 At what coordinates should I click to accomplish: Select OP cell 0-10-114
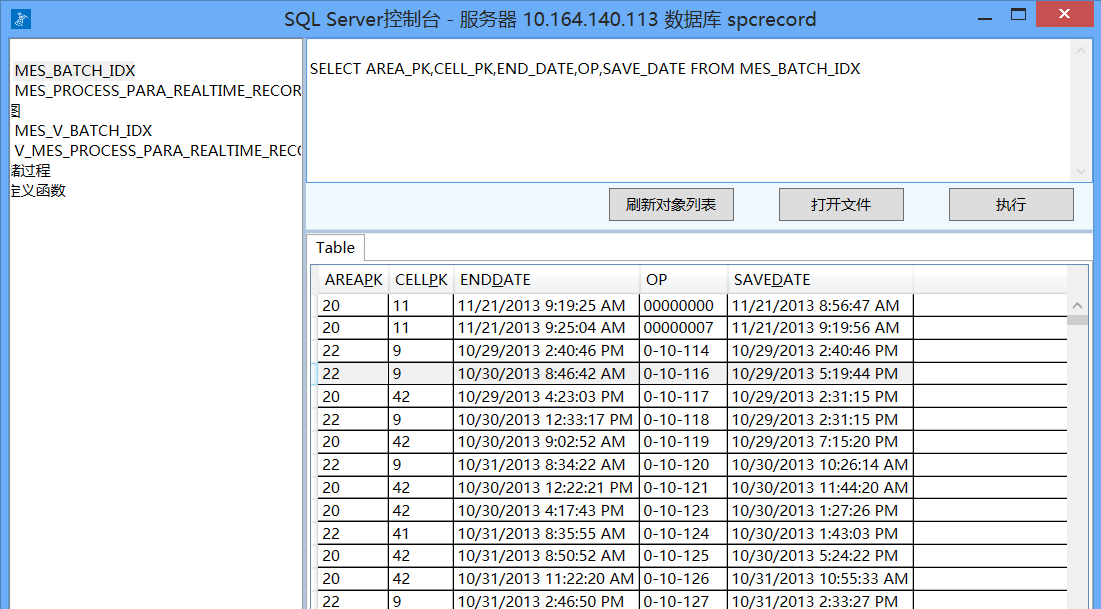[683, 351]
